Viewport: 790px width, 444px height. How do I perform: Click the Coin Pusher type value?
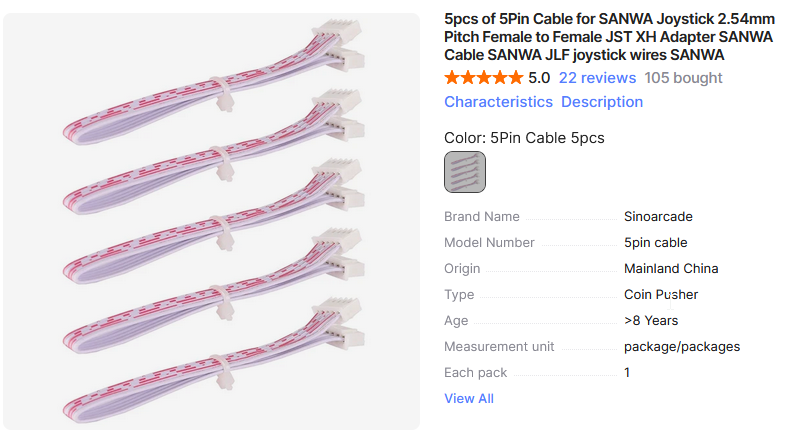pyautogui.click(x=661, y=294)
